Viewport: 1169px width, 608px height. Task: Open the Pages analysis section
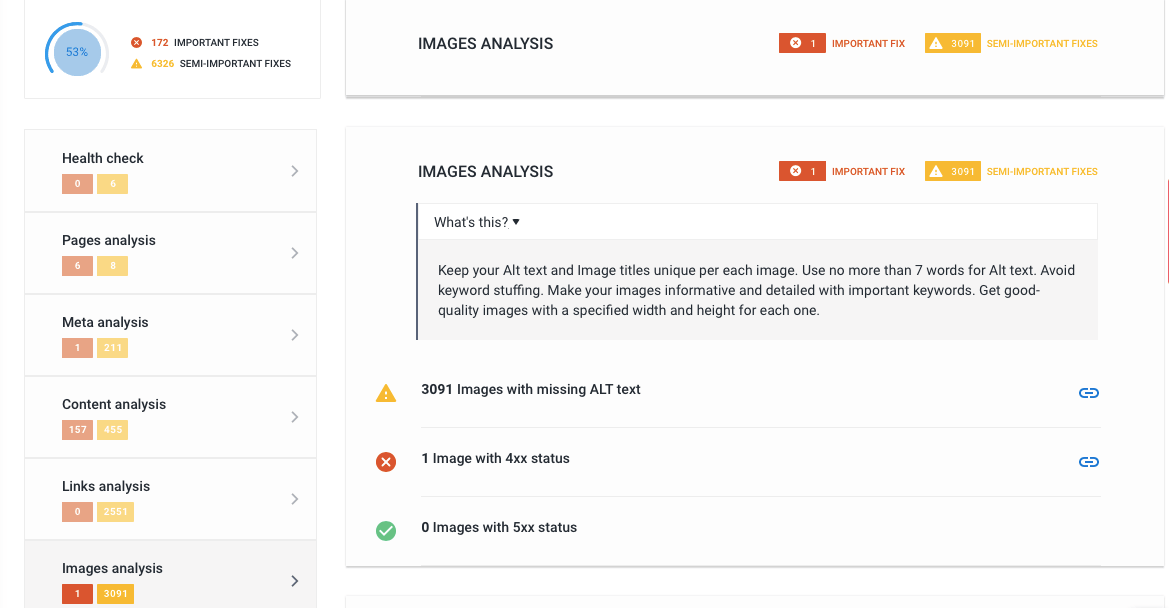tap(171, 253)
